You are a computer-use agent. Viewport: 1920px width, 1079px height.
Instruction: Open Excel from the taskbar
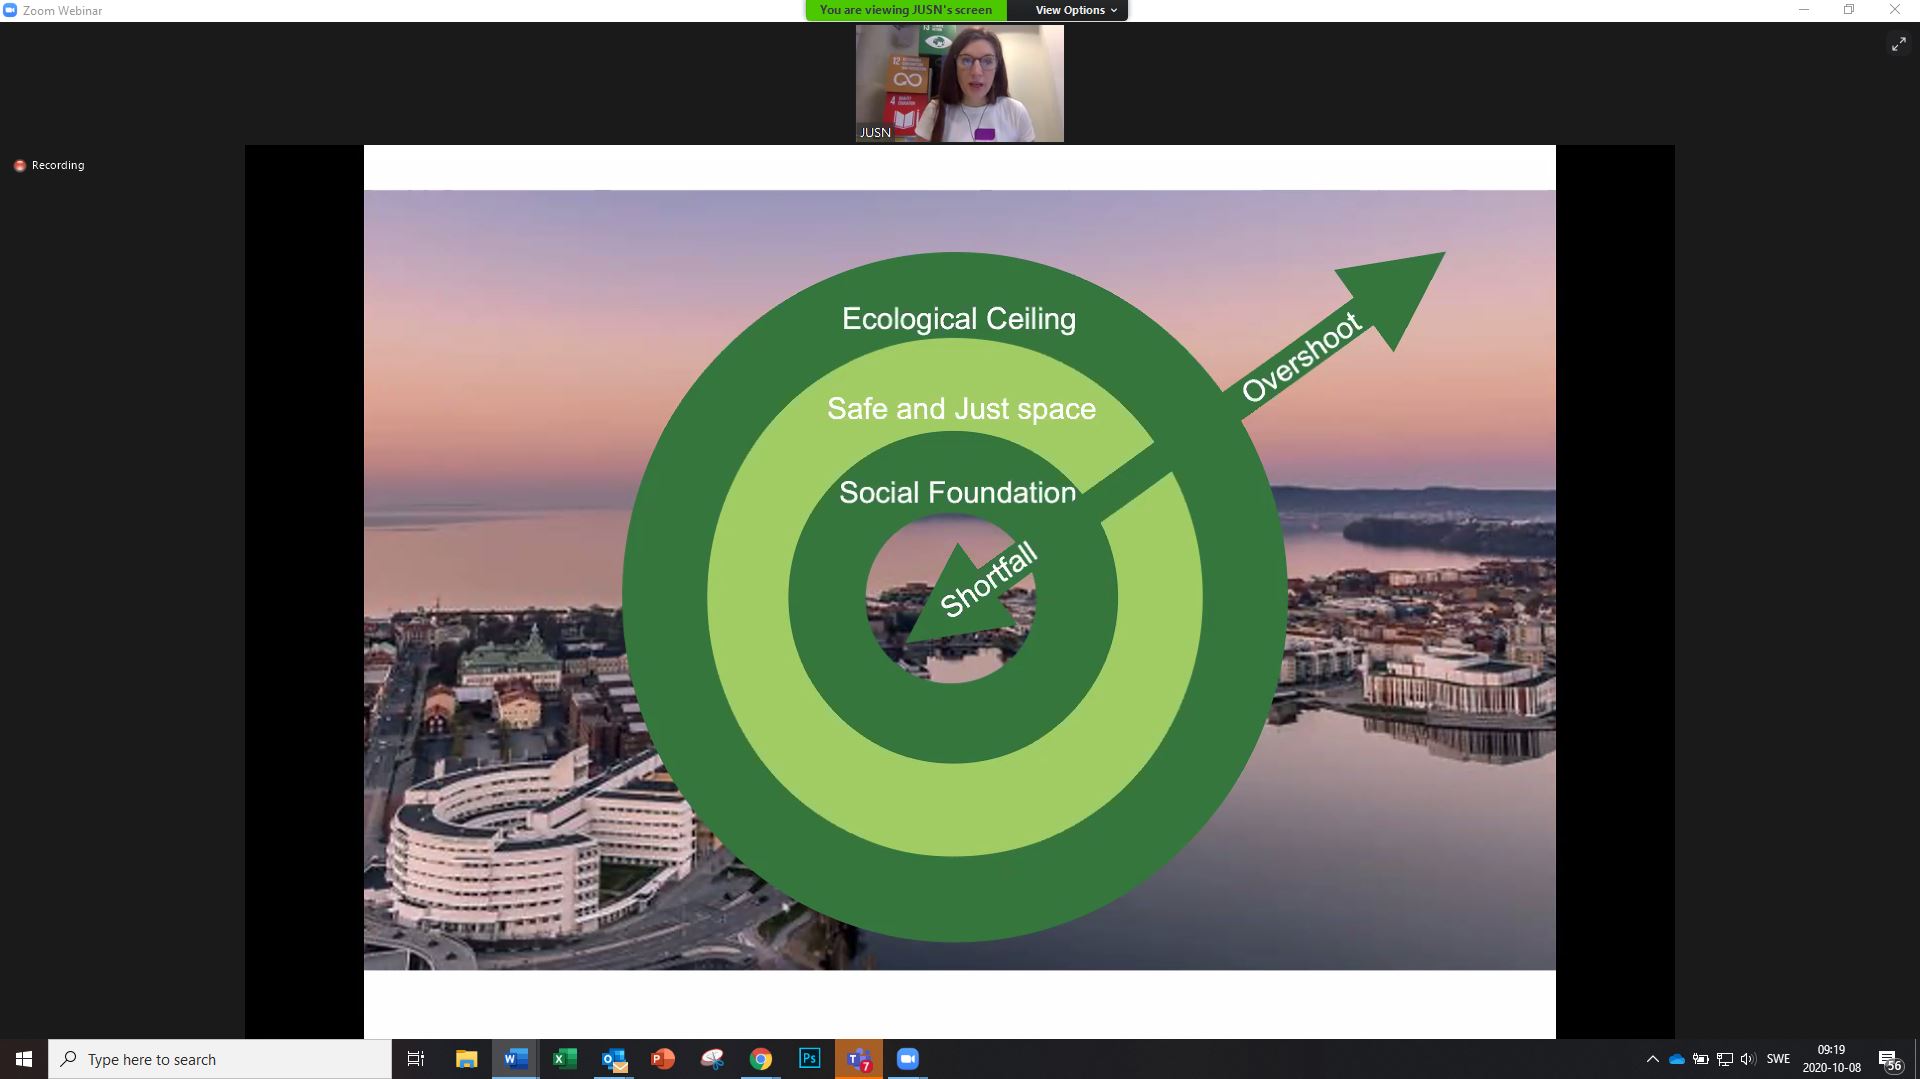(564, 1059)
